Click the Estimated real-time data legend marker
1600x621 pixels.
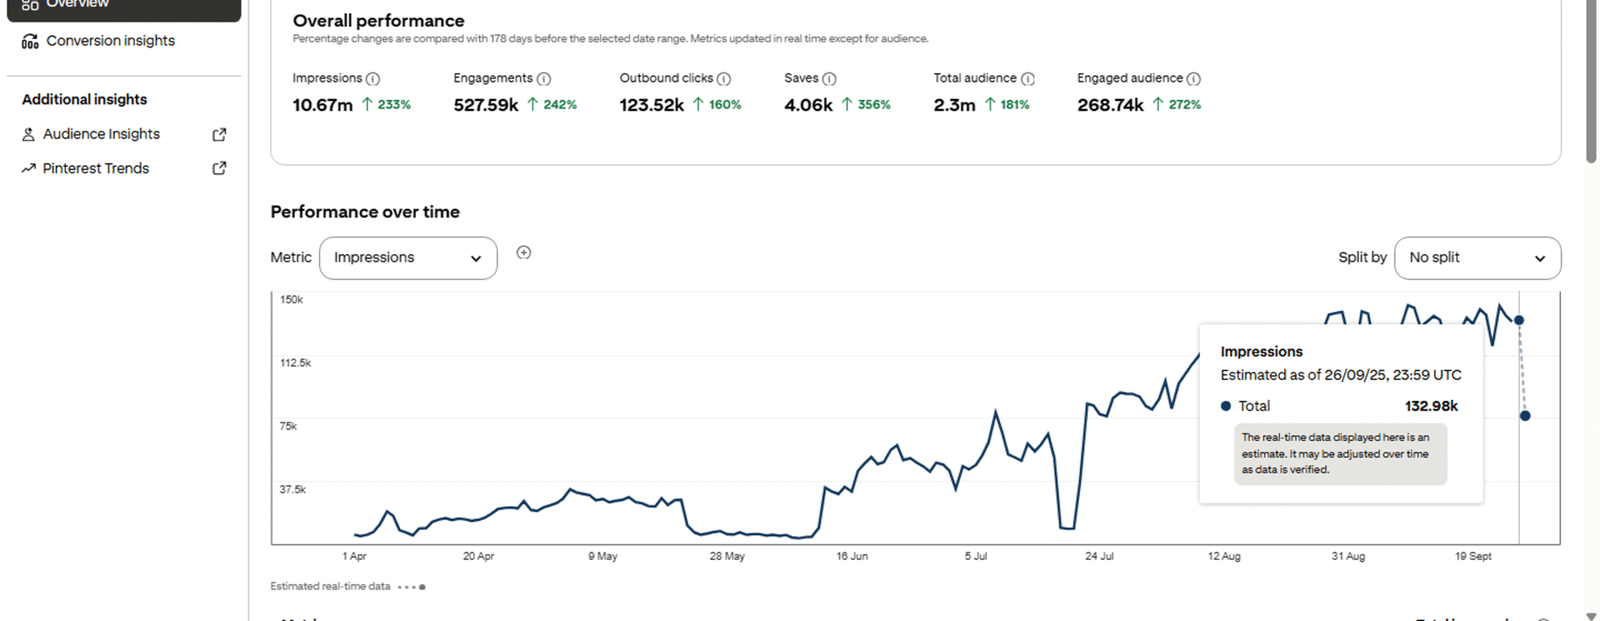click(x=421, y=587)
